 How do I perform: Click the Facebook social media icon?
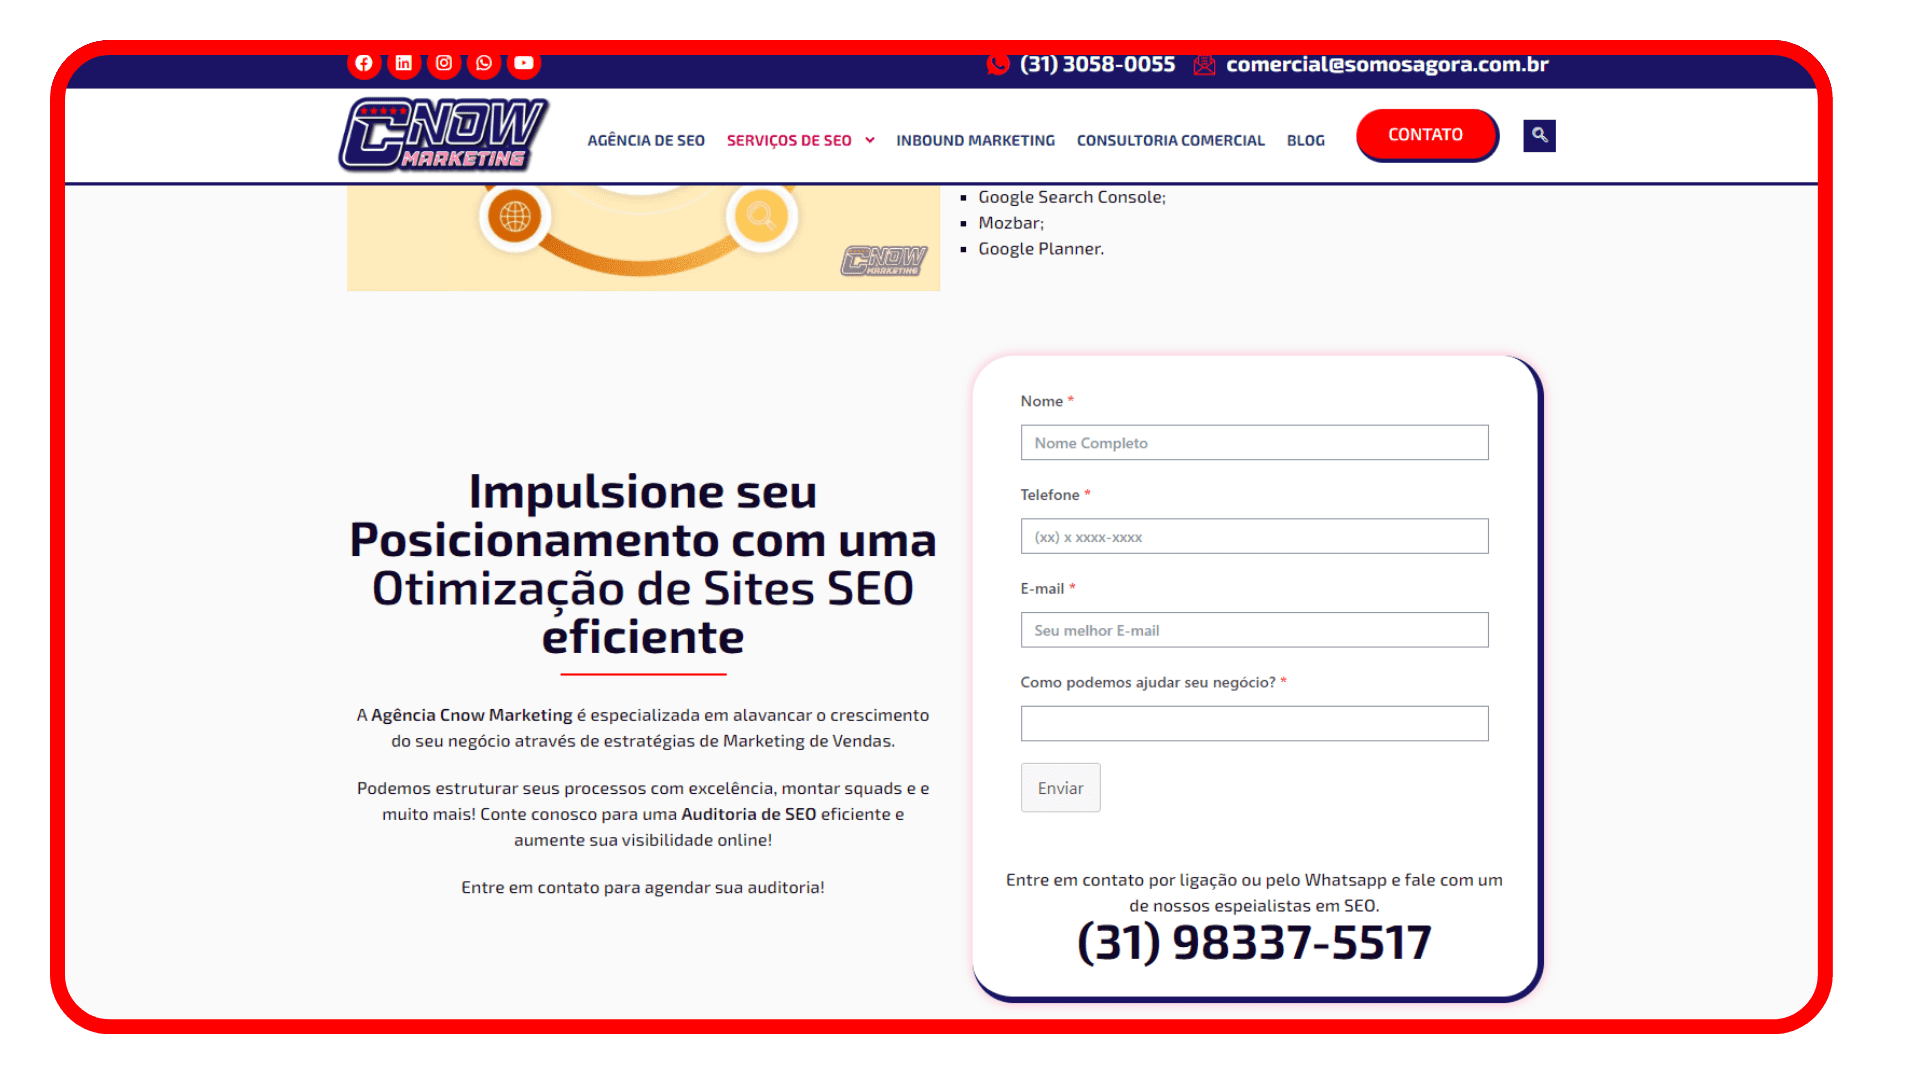point(364,63)
